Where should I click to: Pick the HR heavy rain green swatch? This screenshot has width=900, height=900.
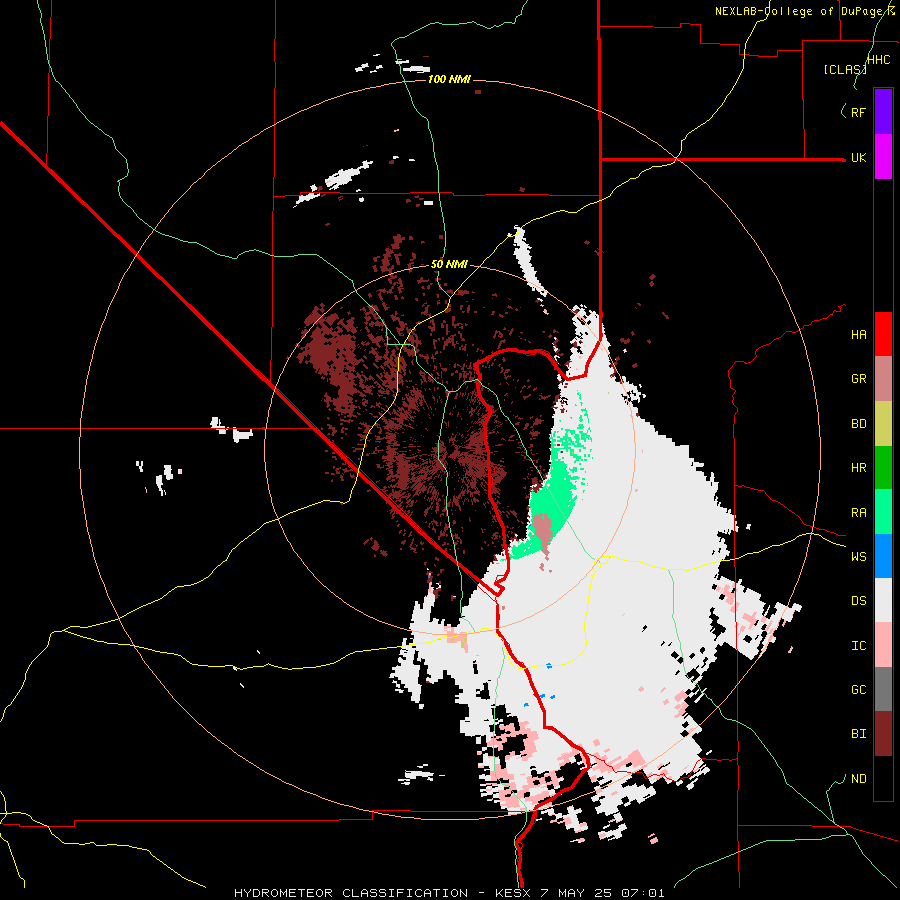click(x=883, y=468)
